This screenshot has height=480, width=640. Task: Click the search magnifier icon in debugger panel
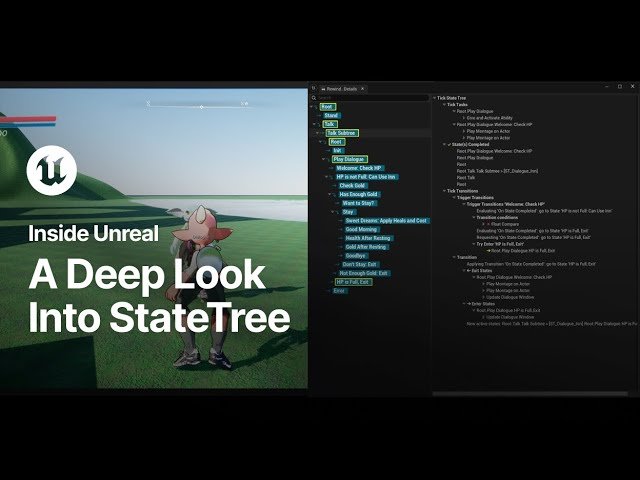[x=314, y=98]
